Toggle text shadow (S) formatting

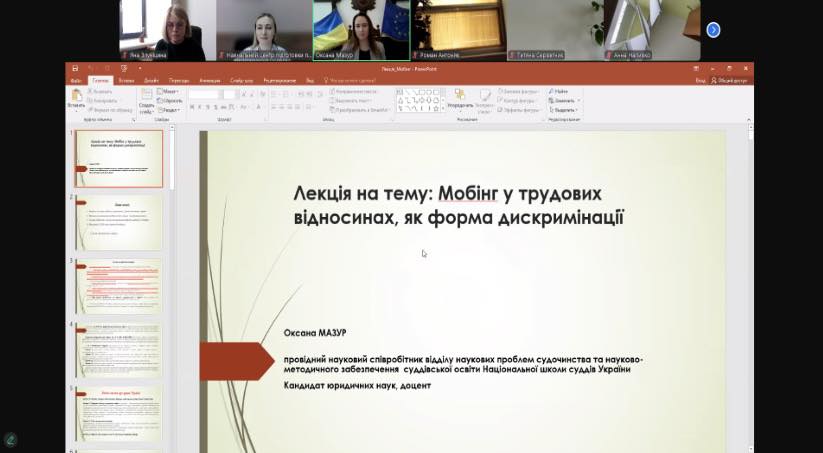(x=216, y=107)
